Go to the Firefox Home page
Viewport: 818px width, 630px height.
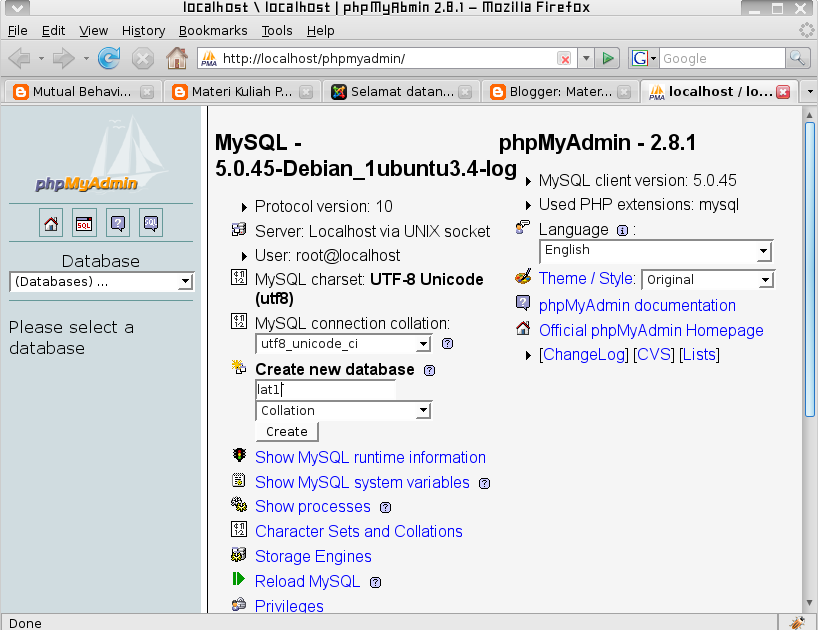click(x=177, y=58)
